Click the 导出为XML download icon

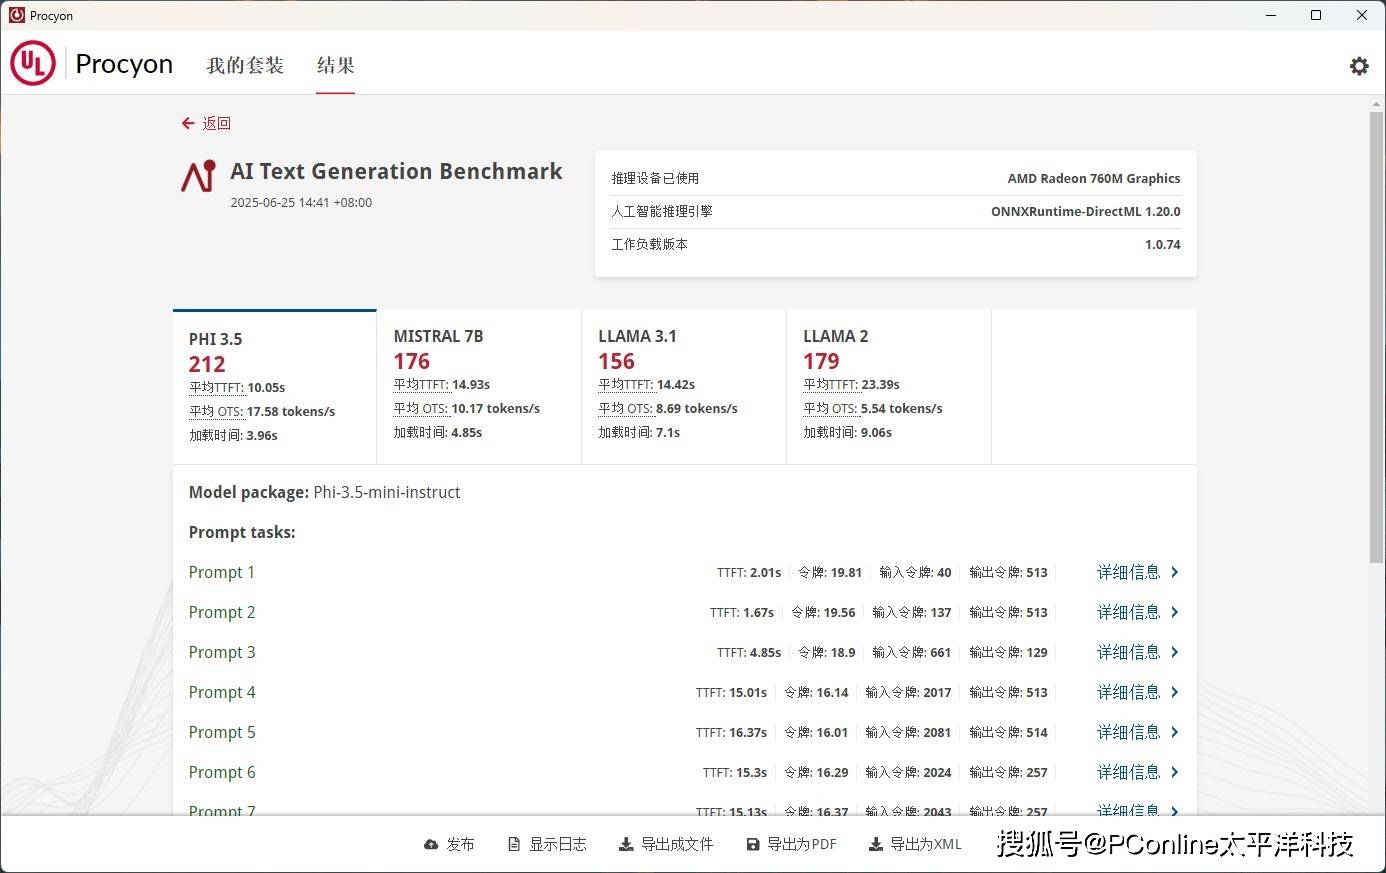(x=875, y=844)
